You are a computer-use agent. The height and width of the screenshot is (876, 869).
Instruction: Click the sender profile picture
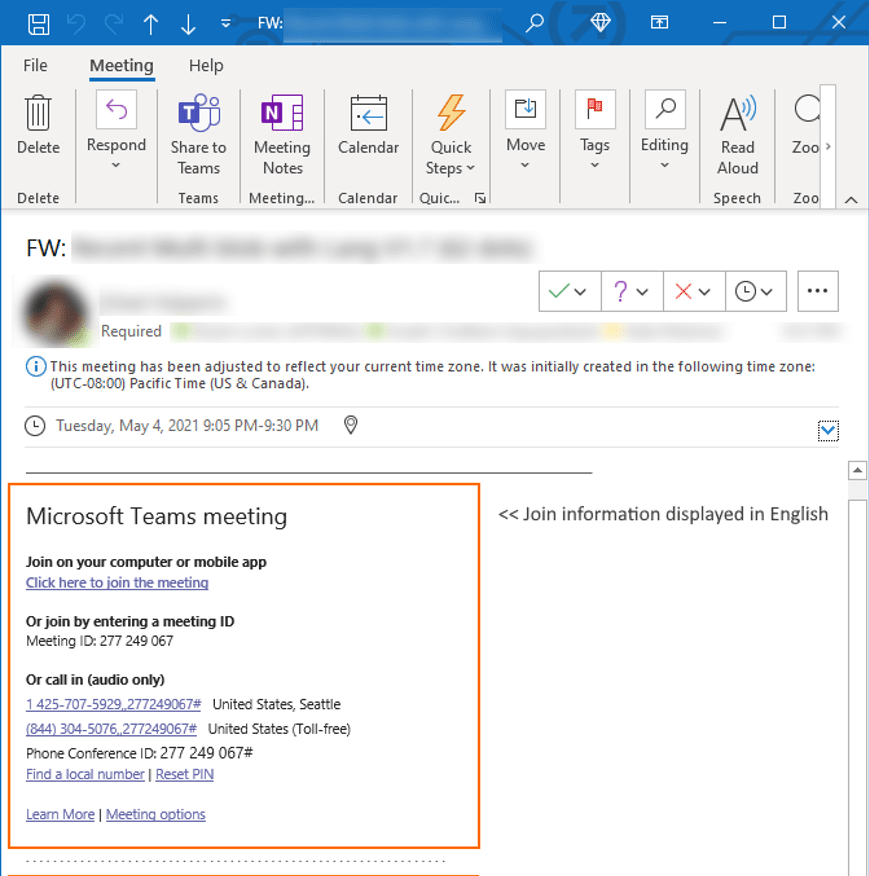click(55, 312)
